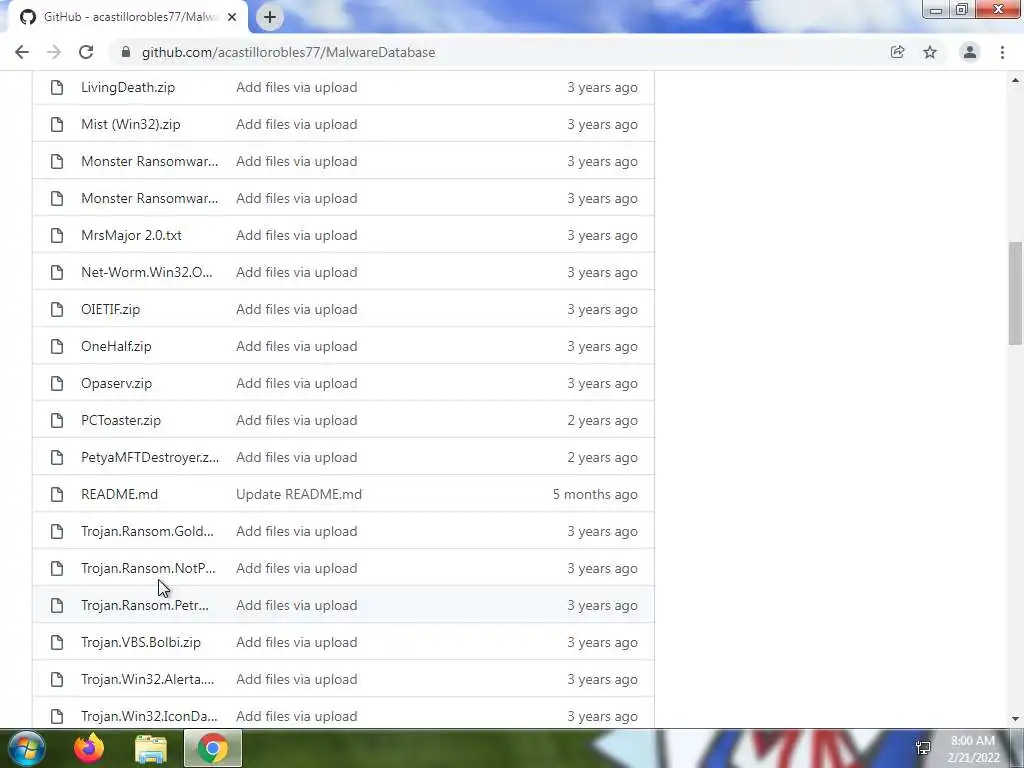Screen dimensions: 1024x768
Task: Launch Firefox from the taskbar
Action: point(89,748)
